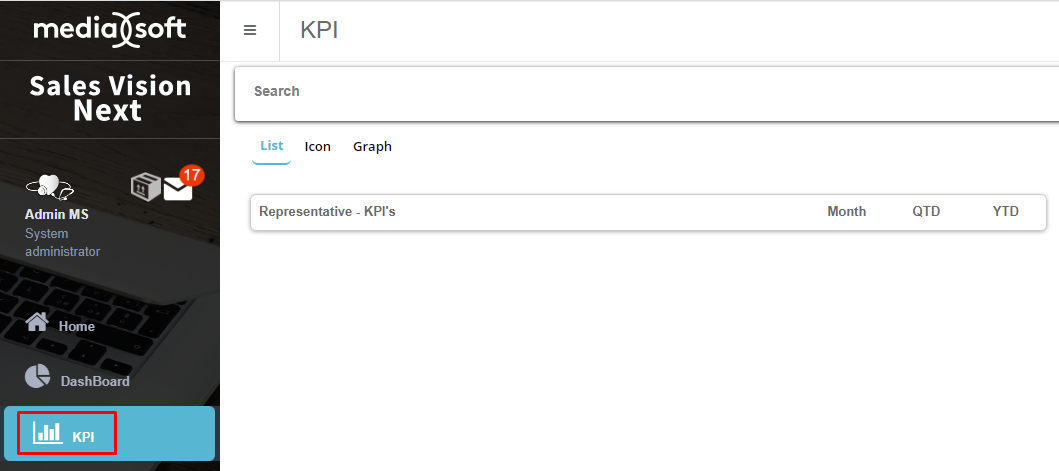Open the DashBoard menu label
Image resolution: width=1059 pixels, height=471 pixels.
[95, 381]
